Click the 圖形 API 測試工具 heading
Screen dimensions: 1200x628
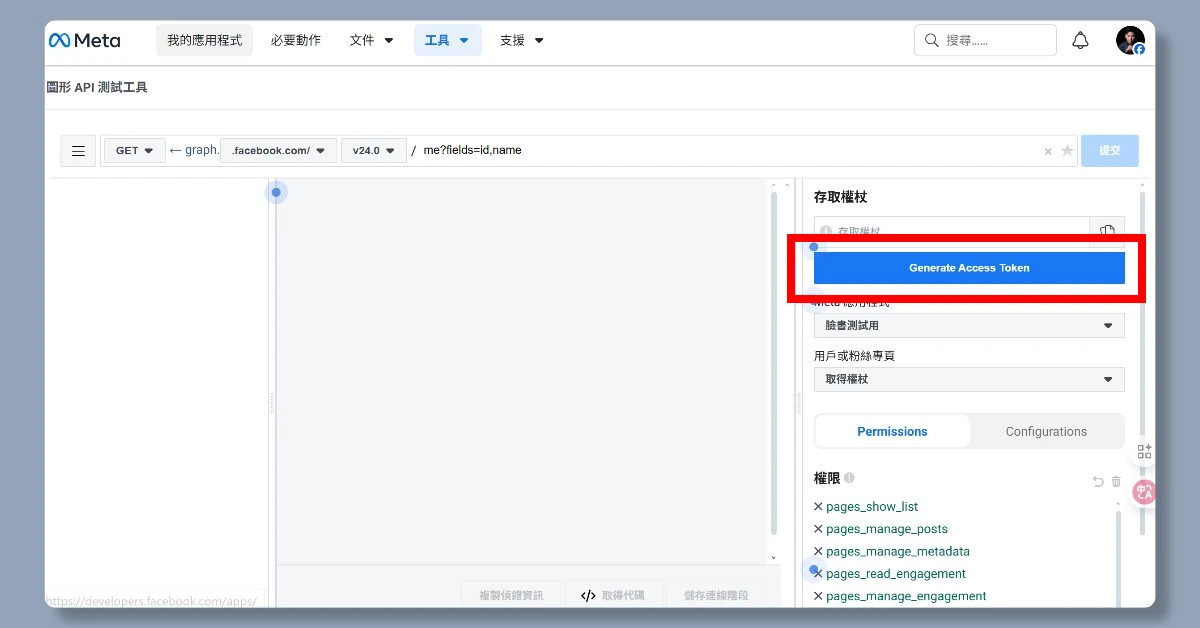click(x=97, y=88)
